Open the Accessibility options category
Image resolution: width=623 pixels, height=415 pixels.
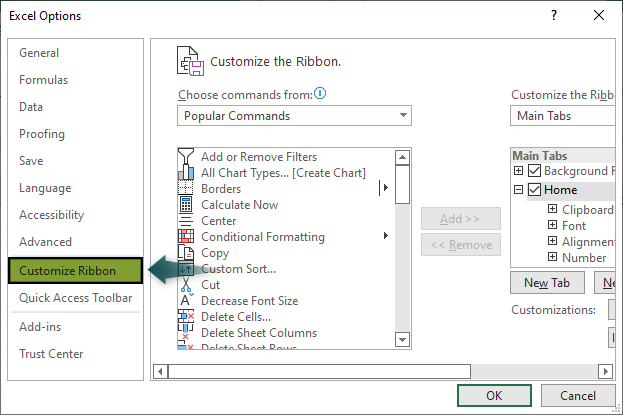tap(52, 215)
